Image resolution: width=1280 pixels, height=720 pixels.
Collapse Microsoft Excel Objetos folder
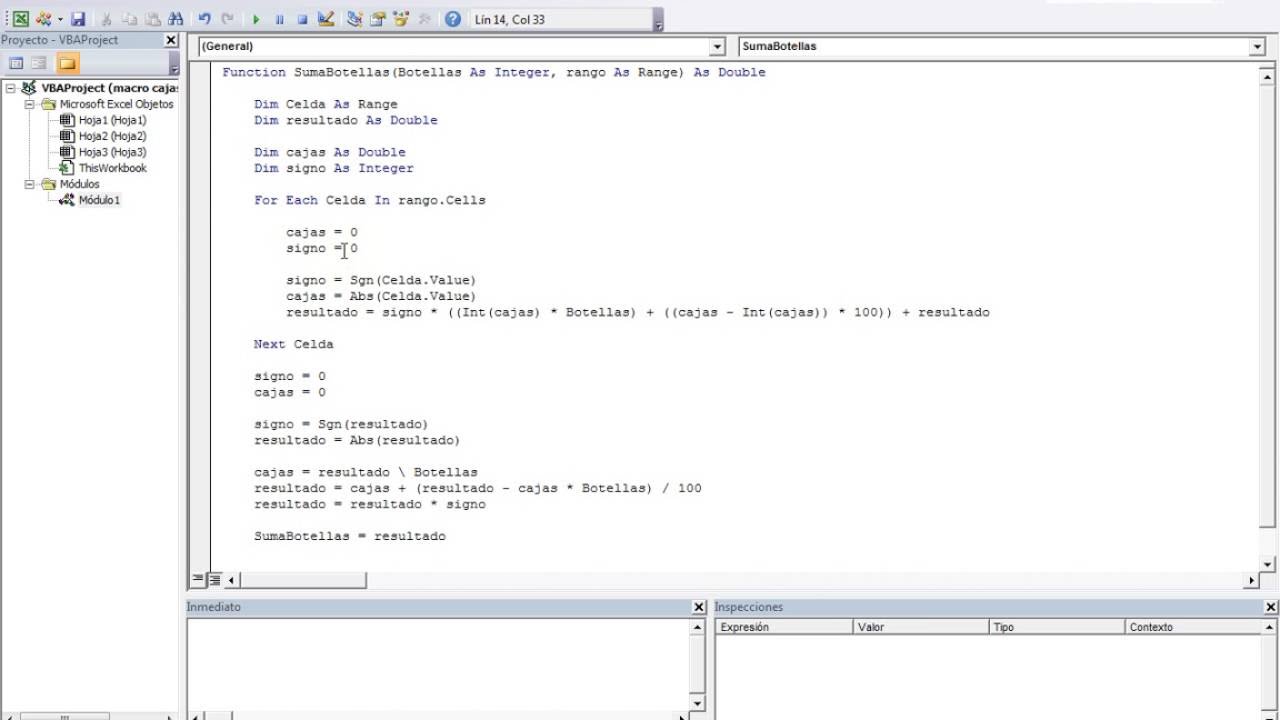click(x=30, y=104)
